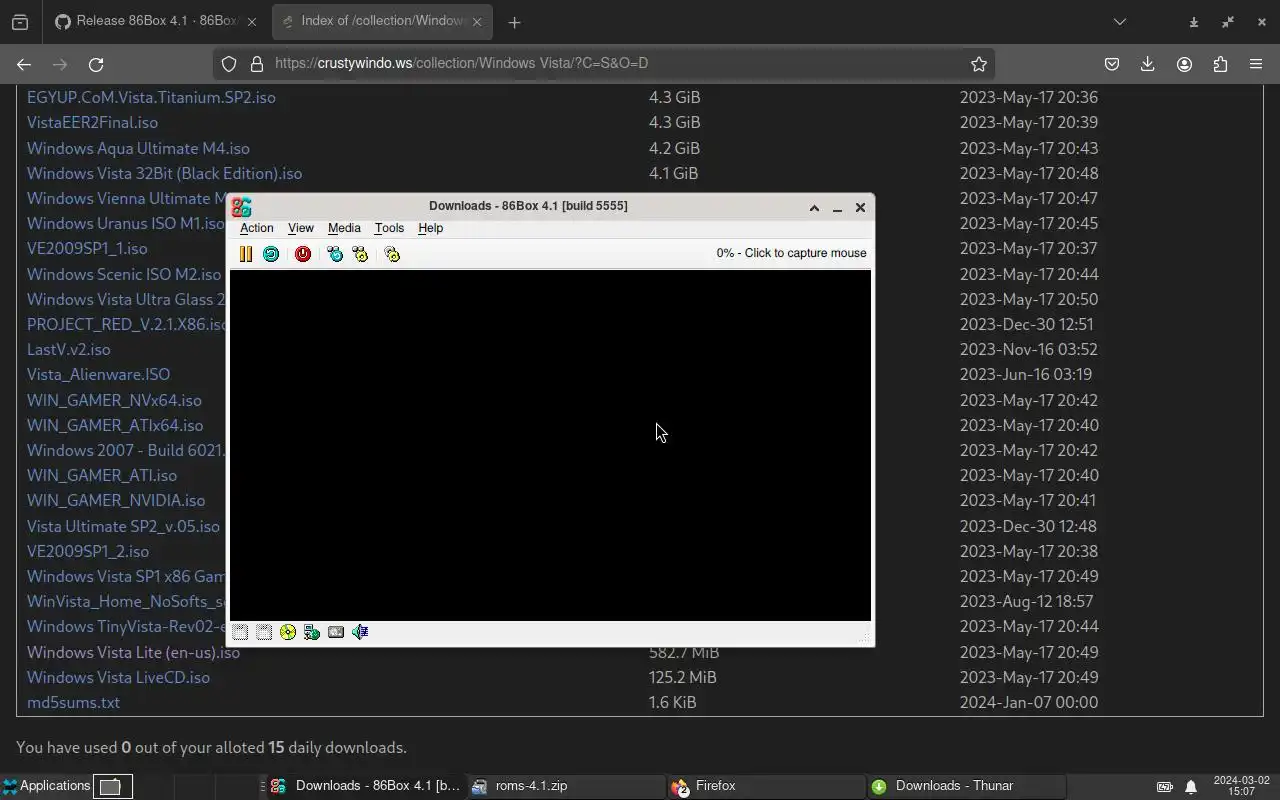This screenshot has height=800, width=1280.
Task: Reload the current page in Firefox
Action: coord(96,64)
